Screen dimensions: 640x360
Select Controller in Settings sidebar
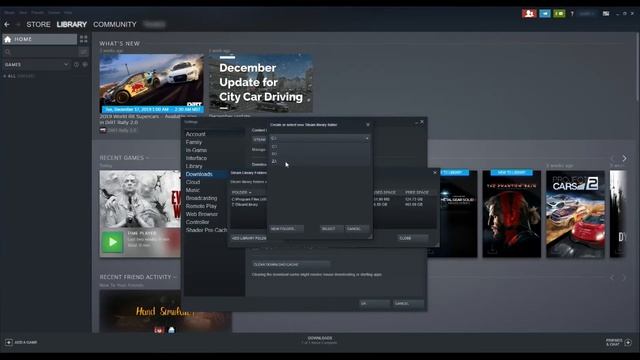tap(197, 222)
